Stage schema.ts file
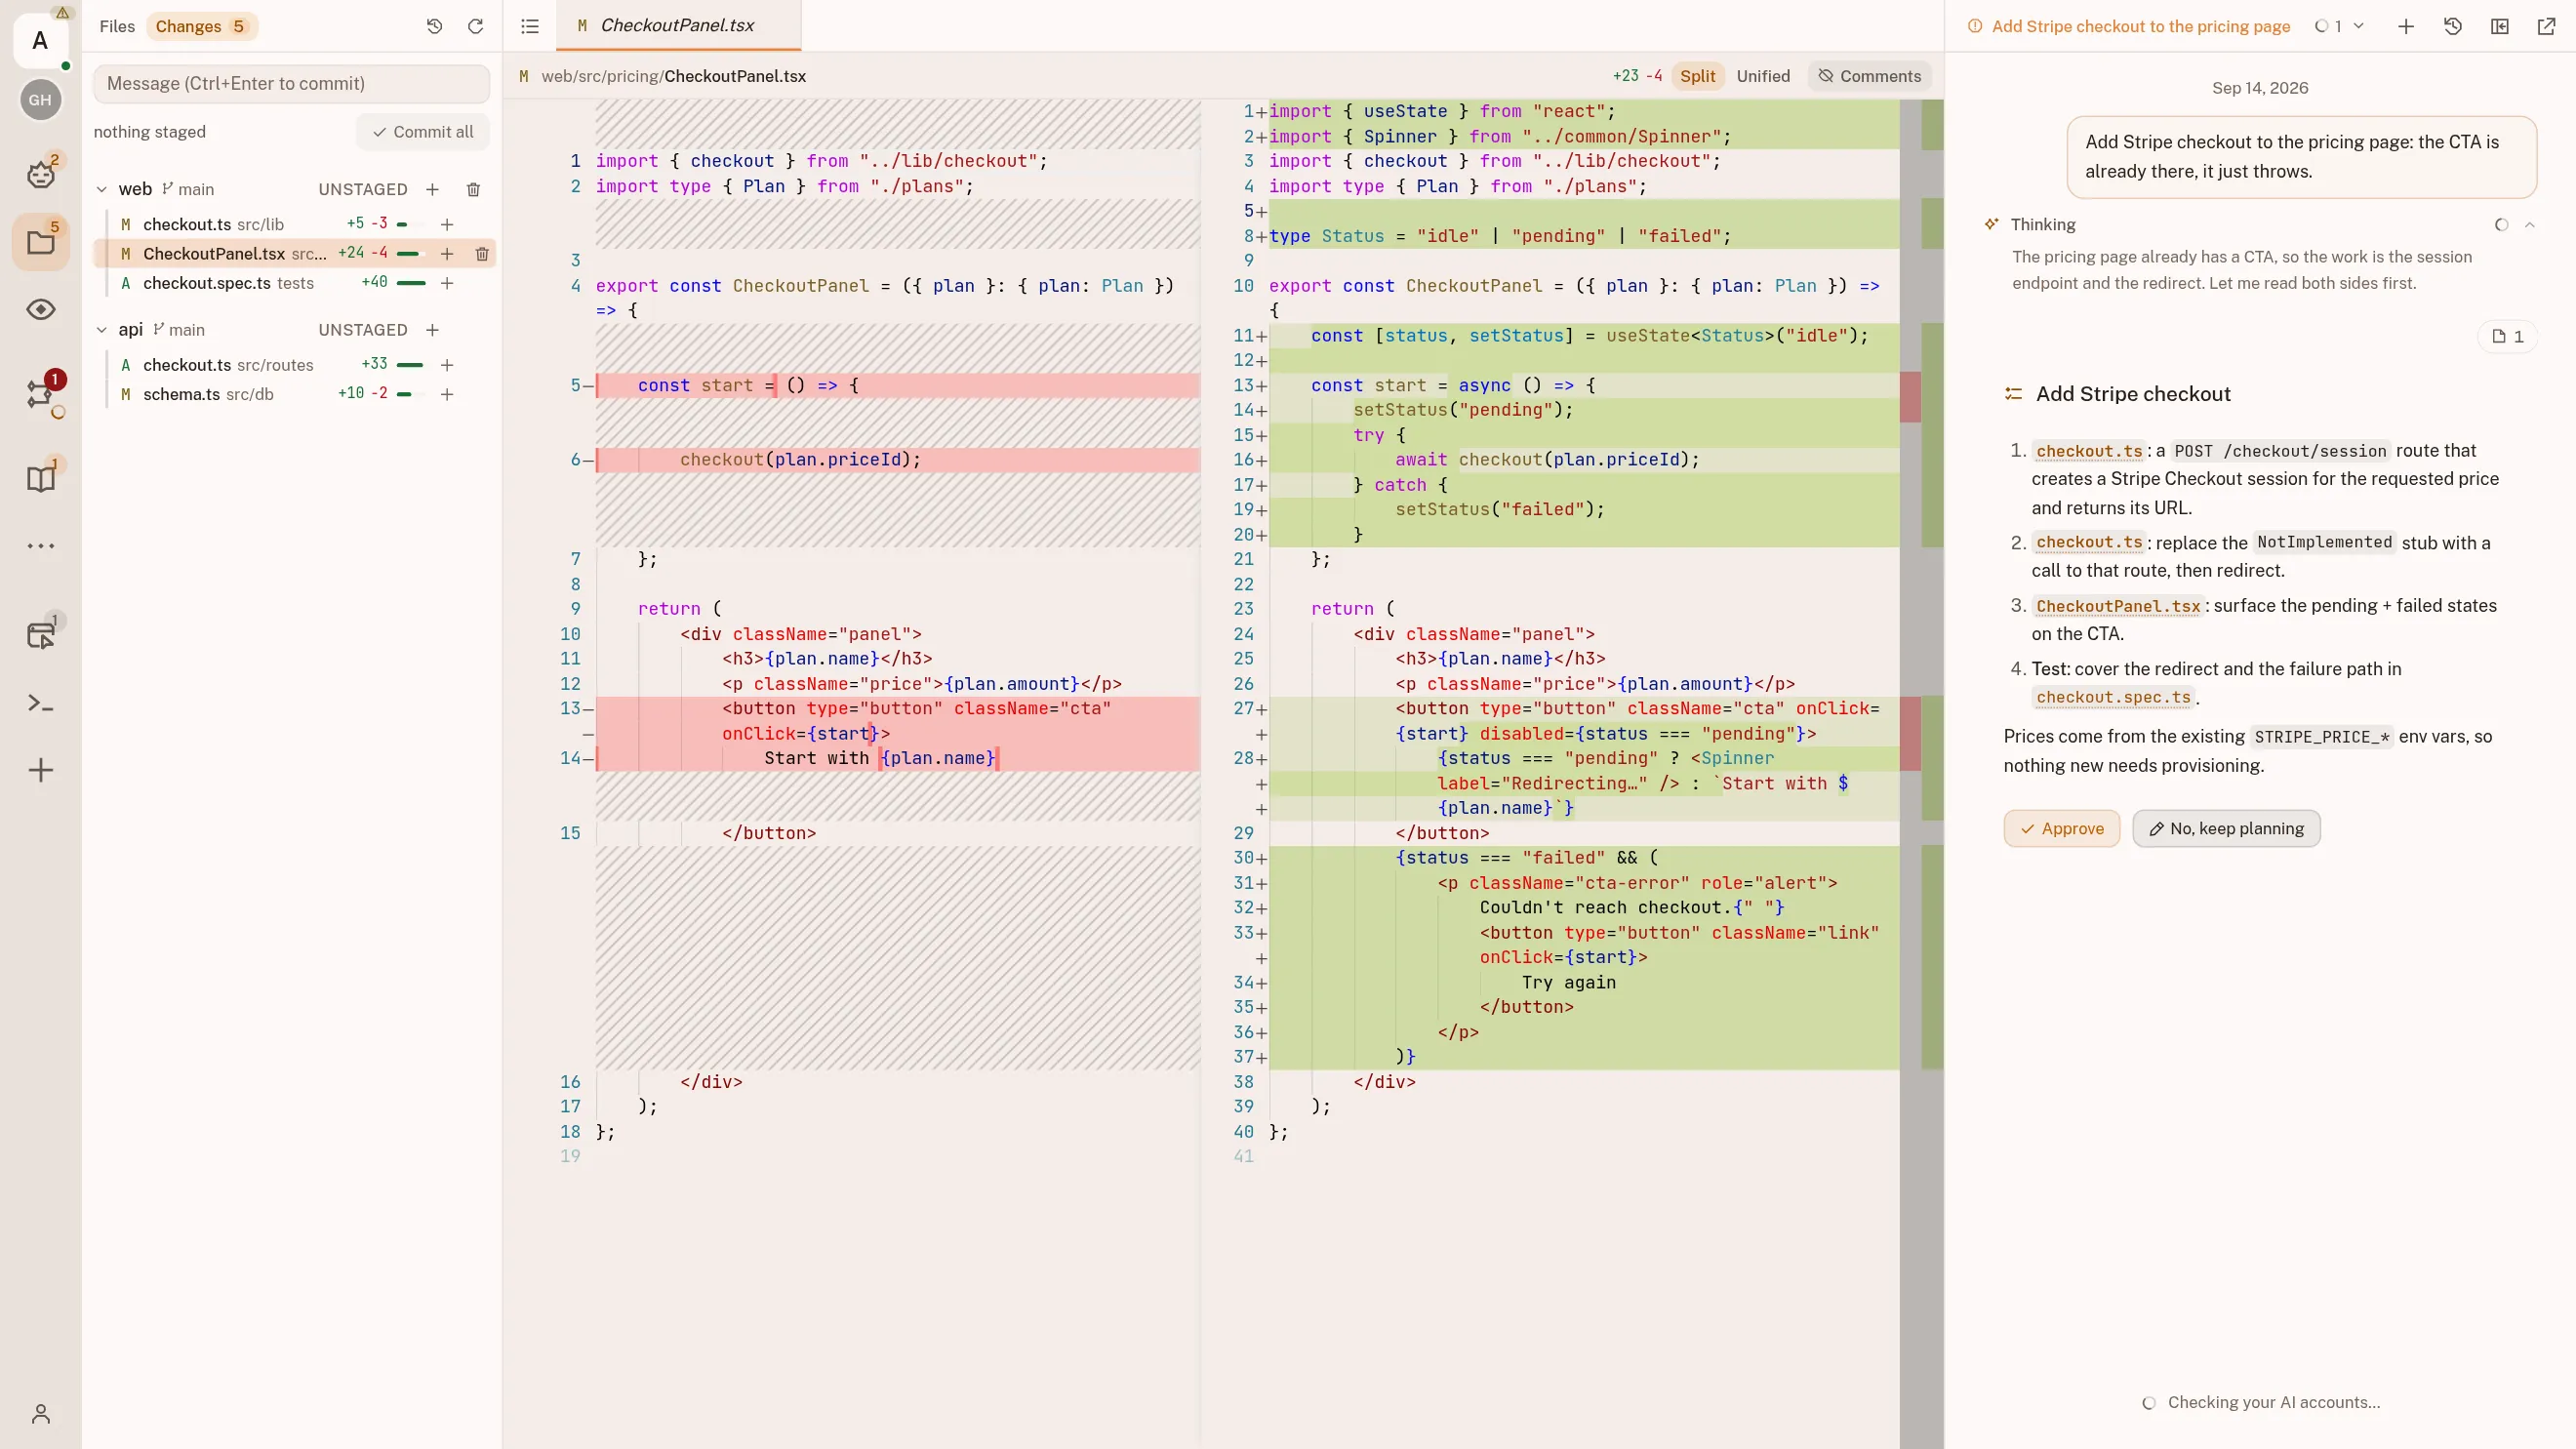2576x1449 pixels. click(x=447, y=394)
